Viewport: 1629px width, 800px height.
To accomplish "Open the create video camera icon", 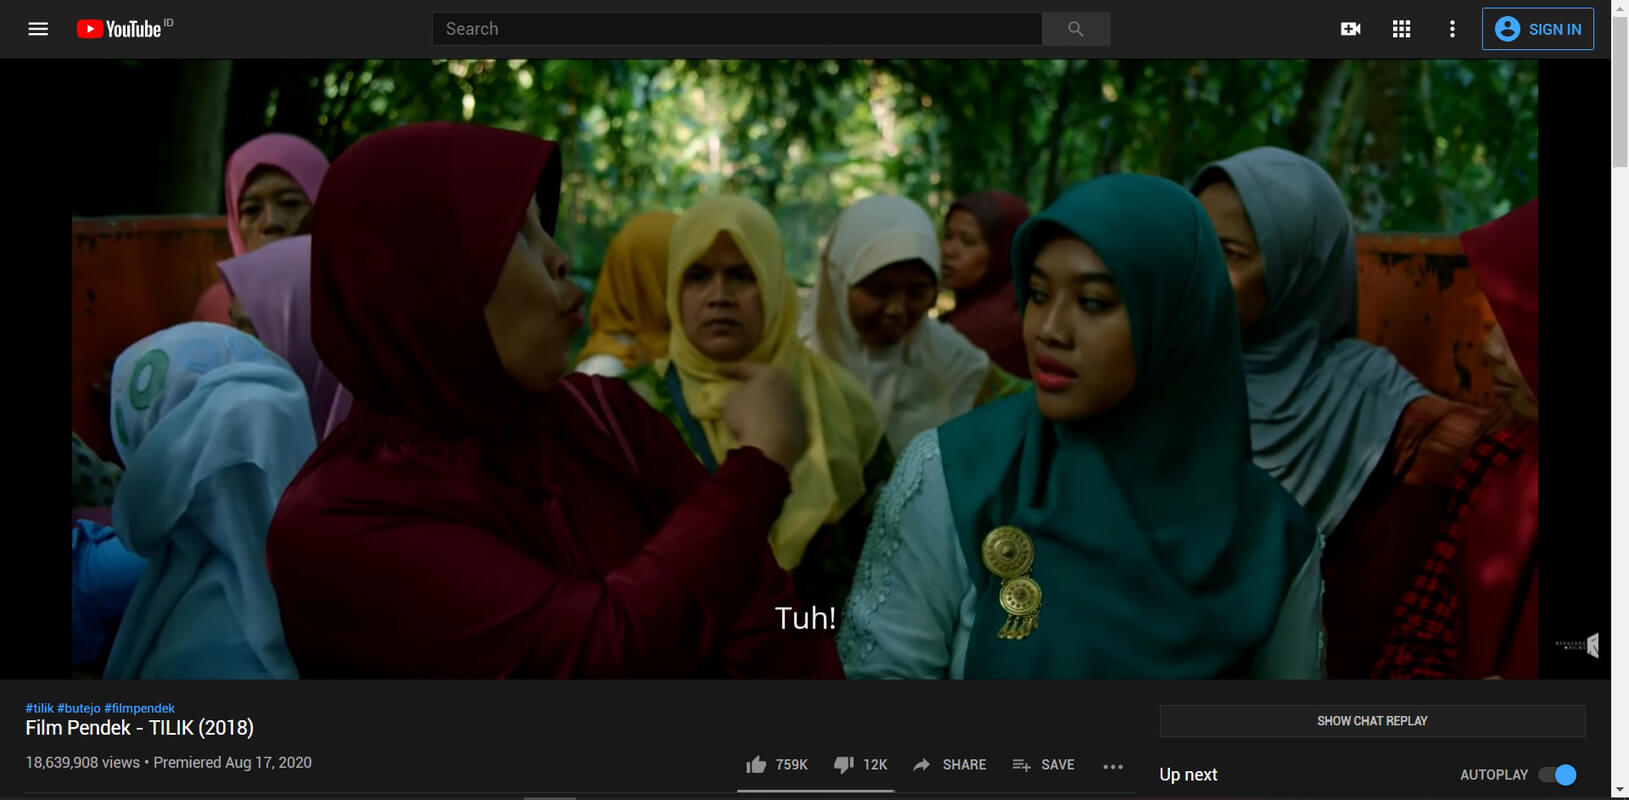I will (x=1350, y=29).
